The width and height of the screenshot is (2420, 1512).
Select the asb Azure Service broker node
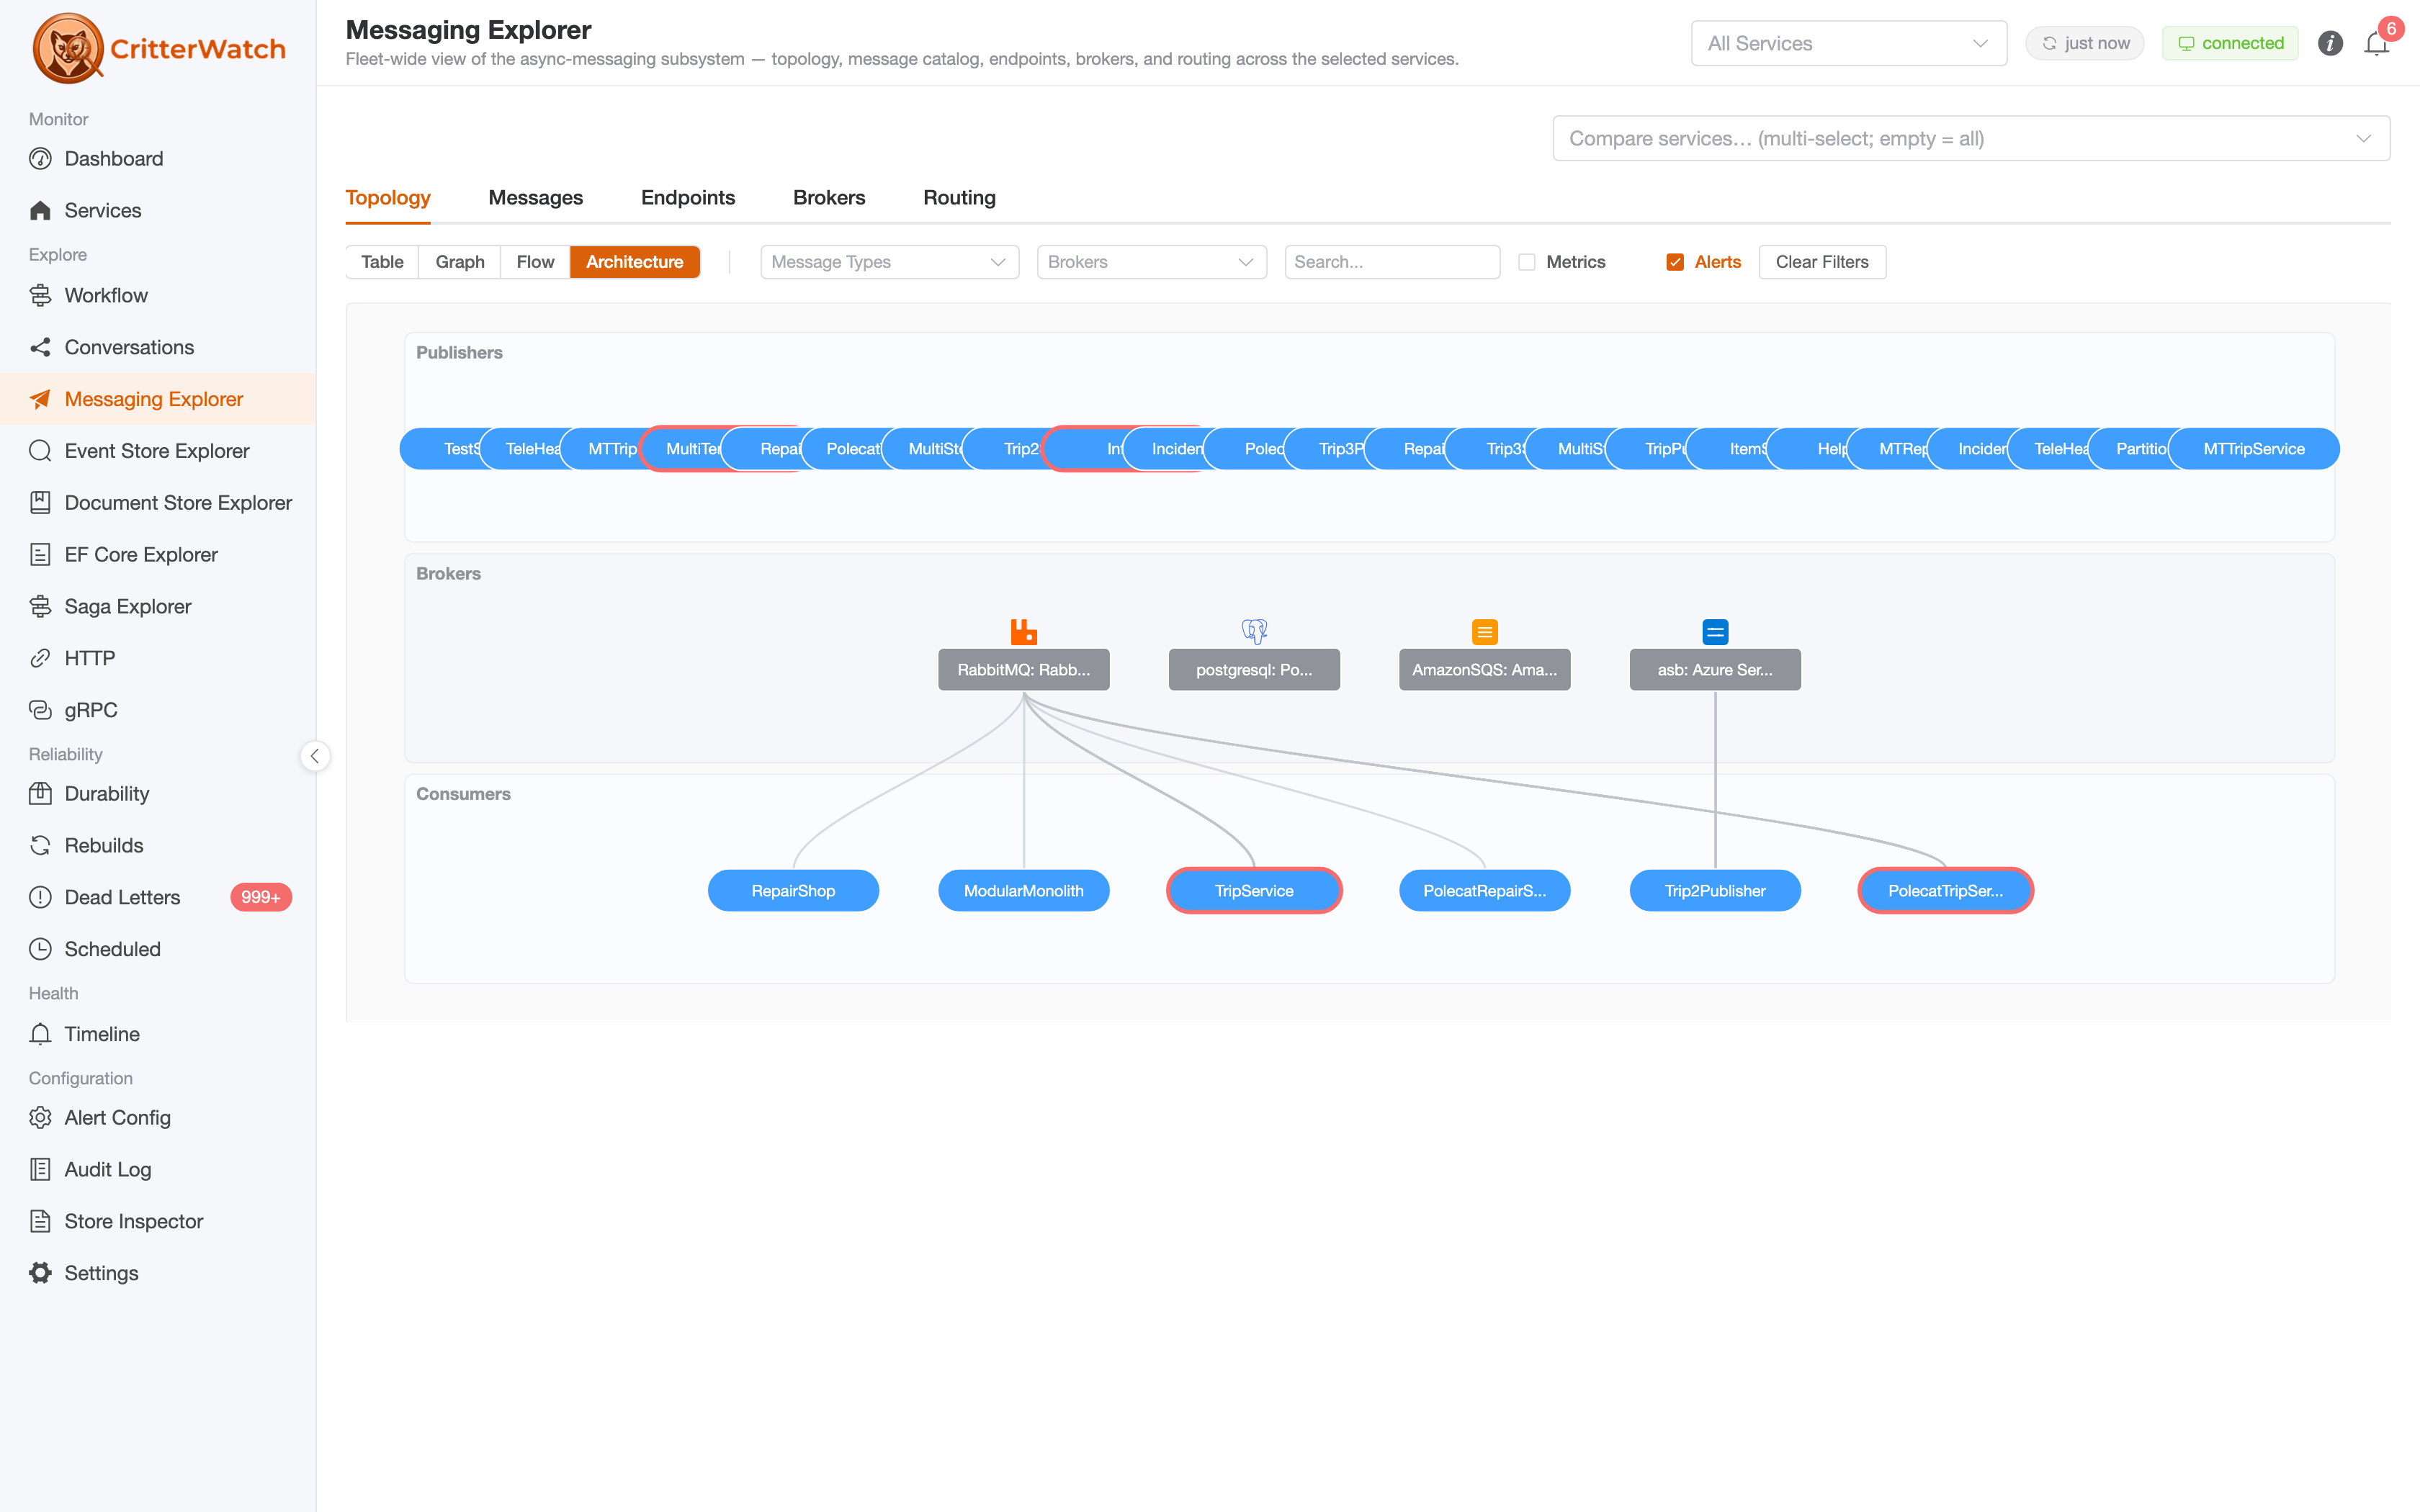pyautogui.click(x=1715, y=670)
